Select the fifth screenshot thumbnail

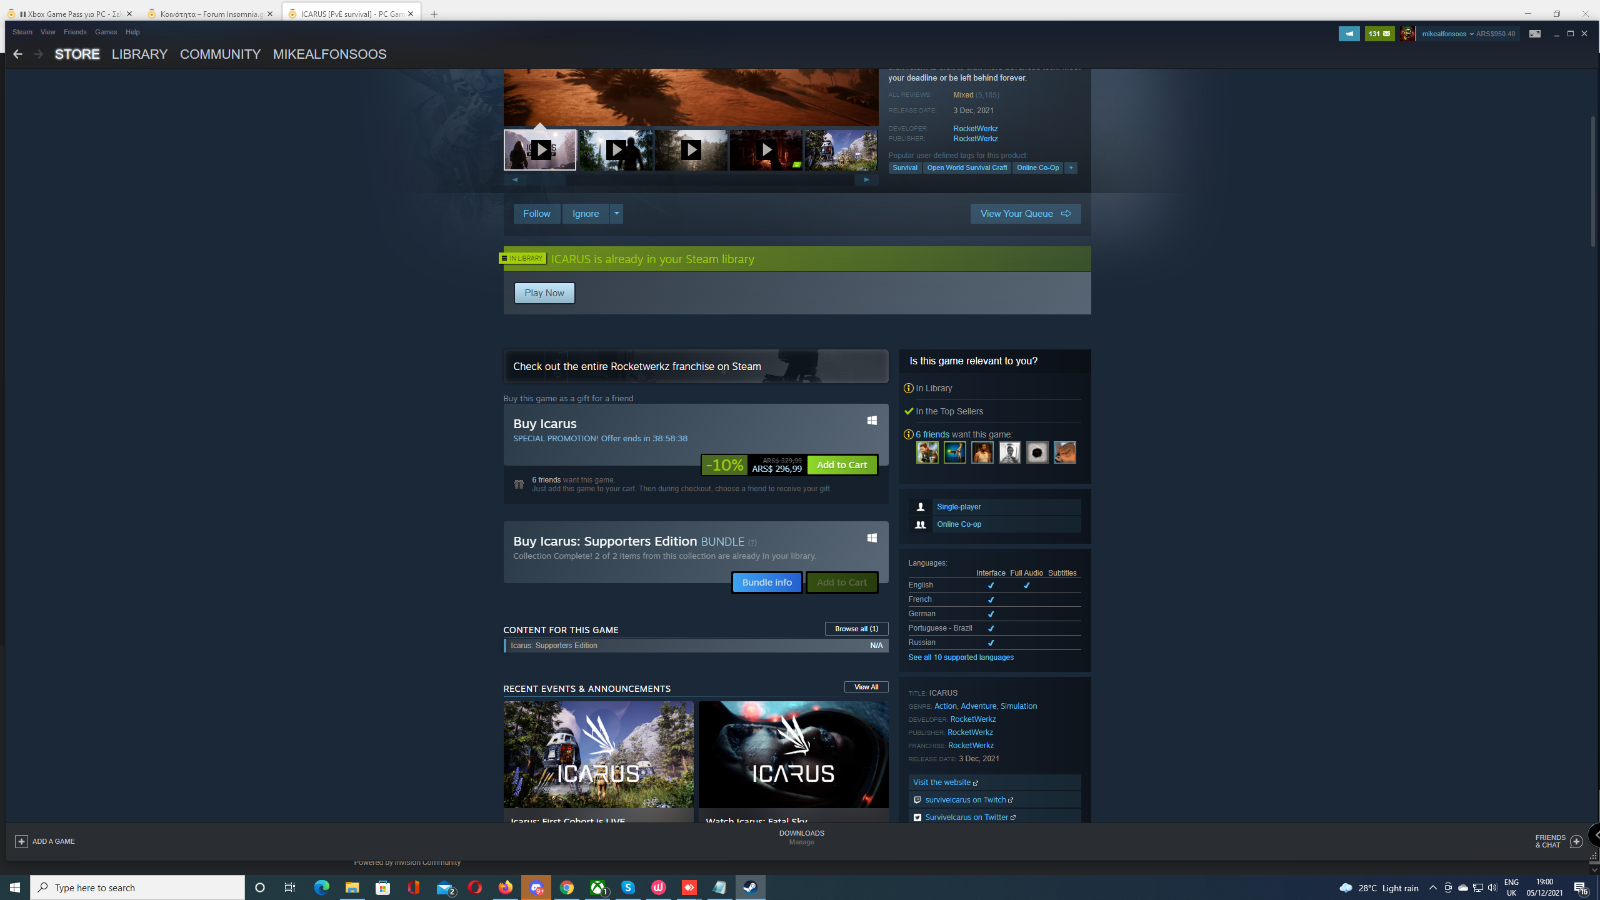click(841, 150)
